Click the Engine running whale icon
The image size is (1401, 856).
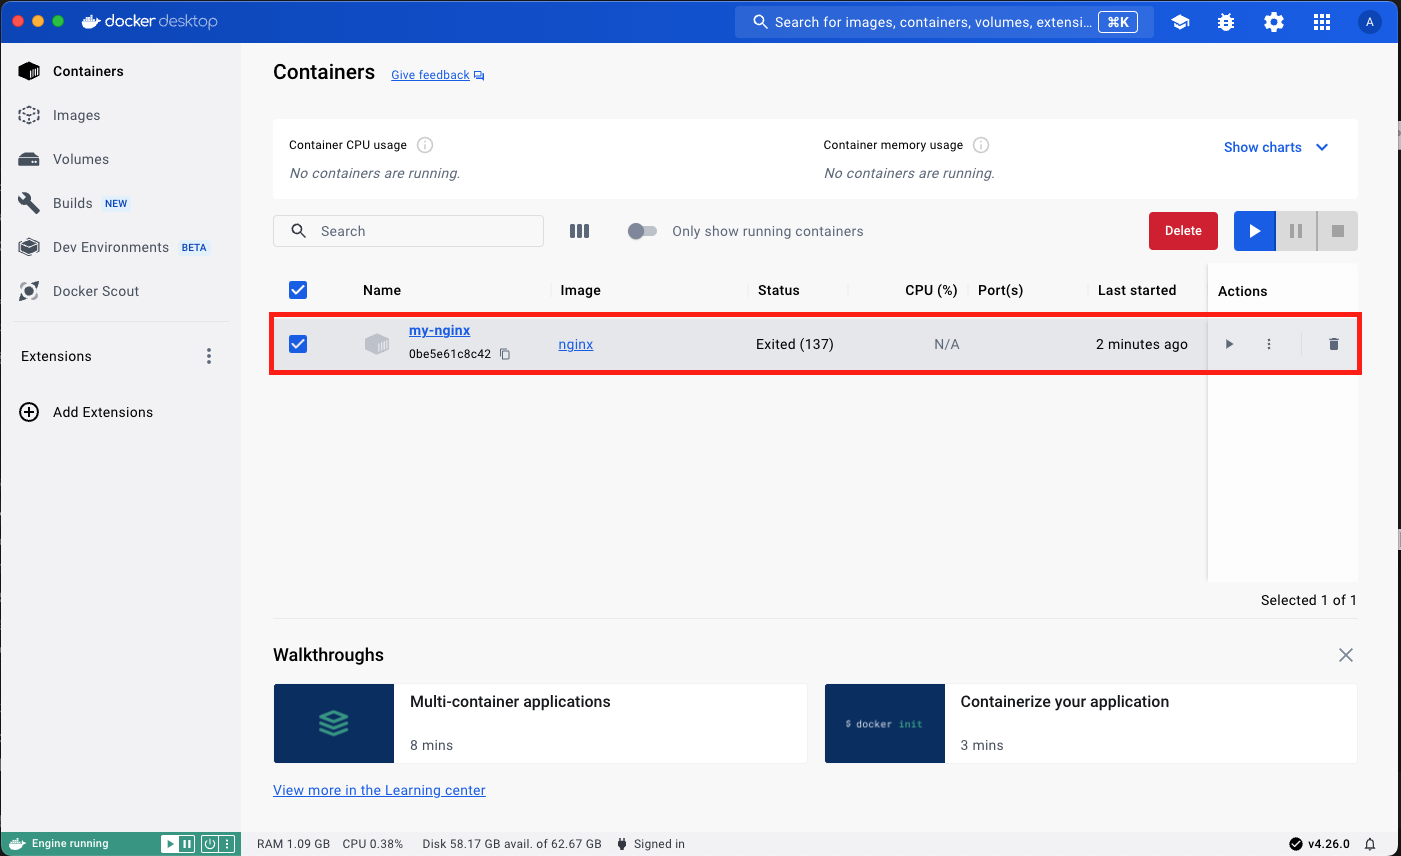coord(17,844)
